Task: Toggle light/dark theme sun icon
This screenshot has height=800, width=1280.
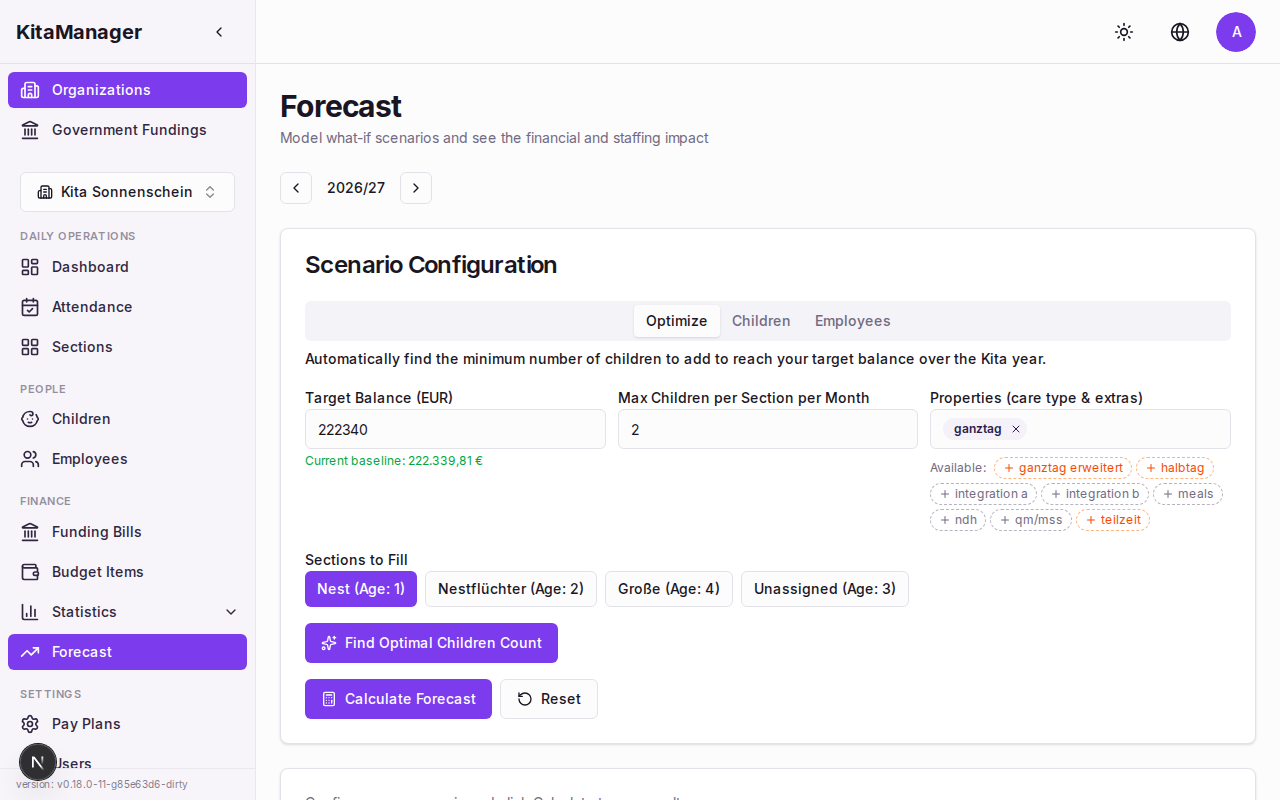Action: [x=1124, y=32]
